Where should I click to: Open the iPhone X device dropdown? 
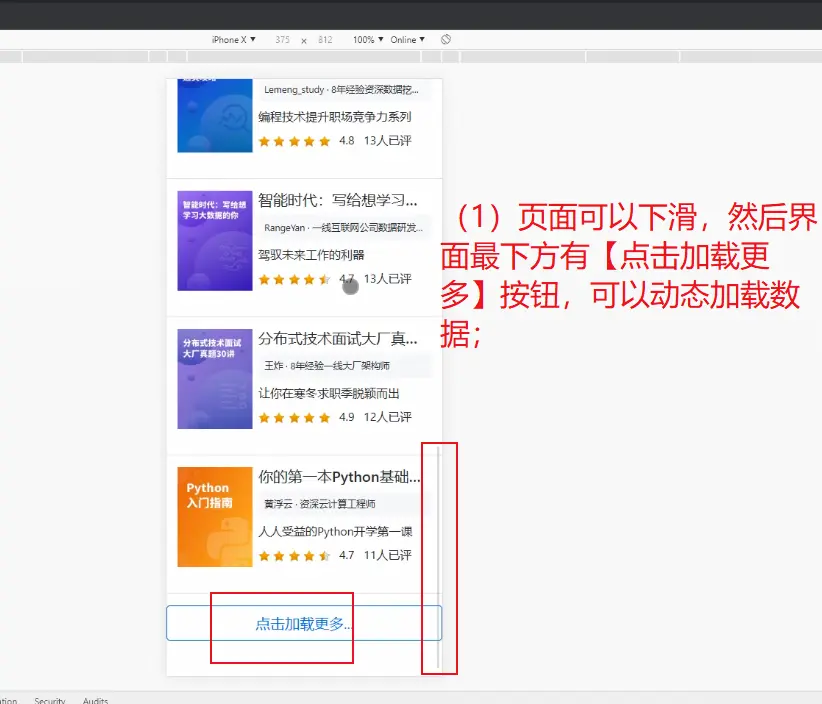coord(233,39)
